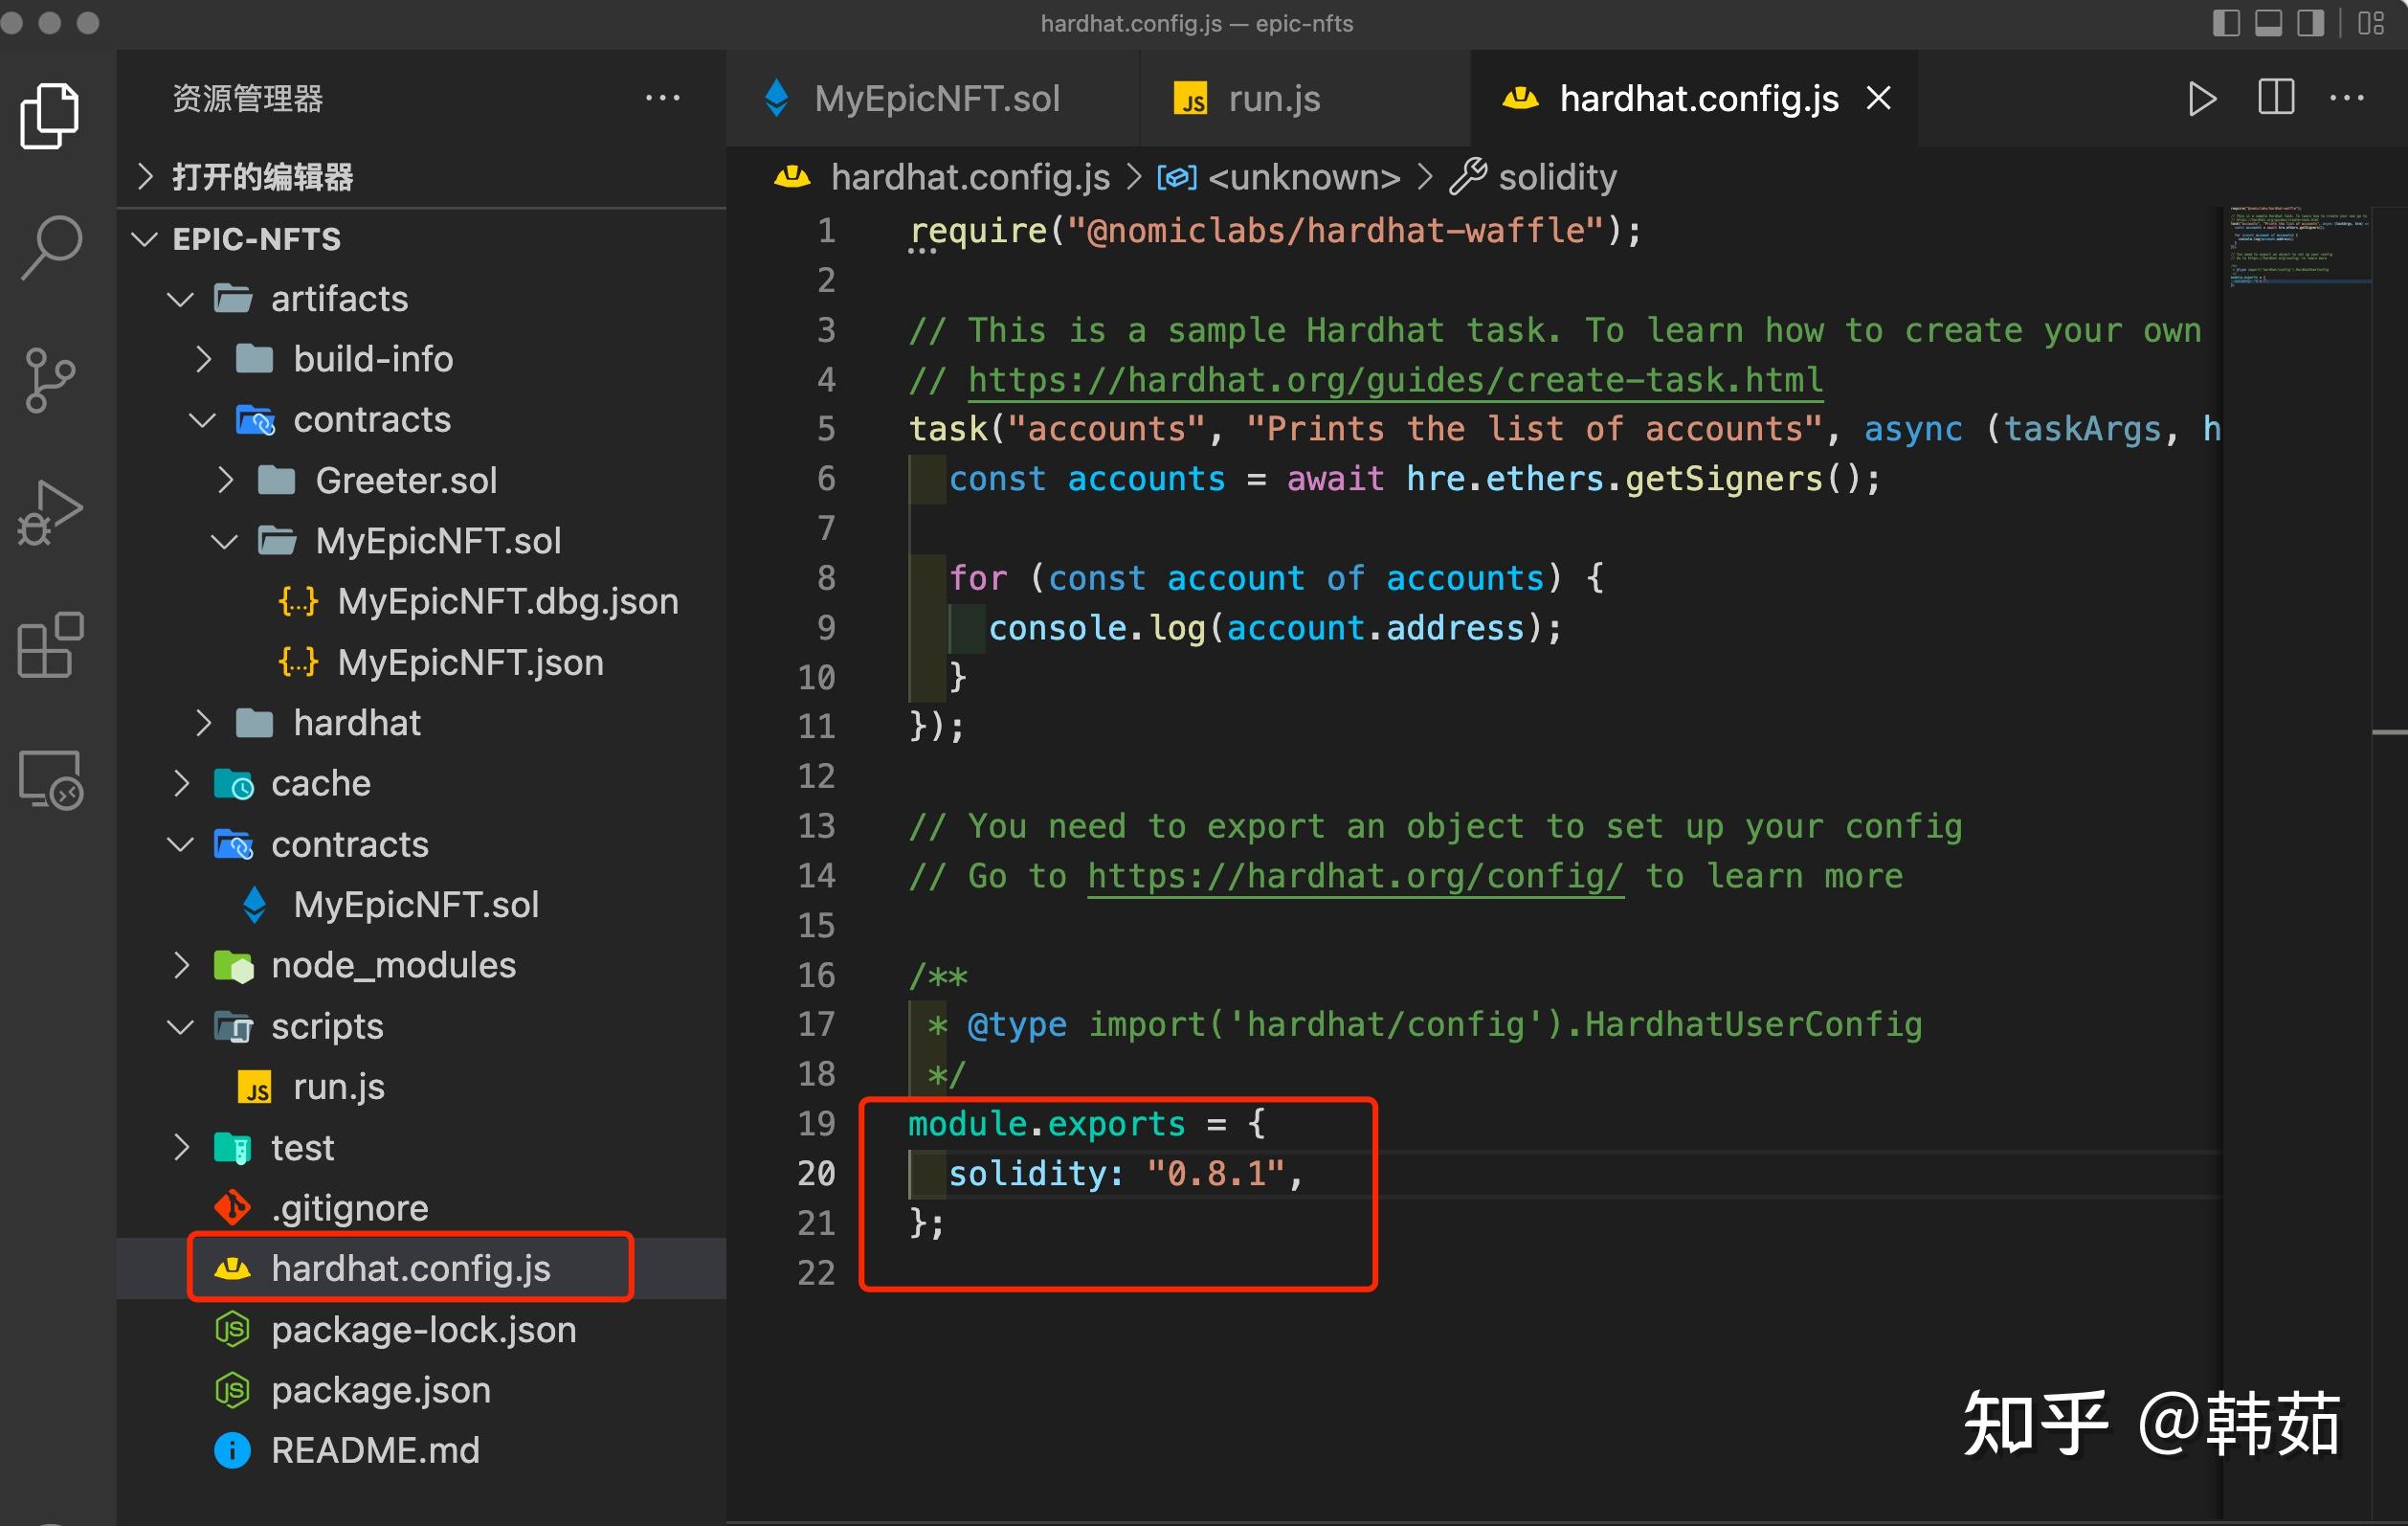Collapse the MyEpicNFT.sol artifacts folder
This screenshot has width=2408, height=1526.
(421, 541)
